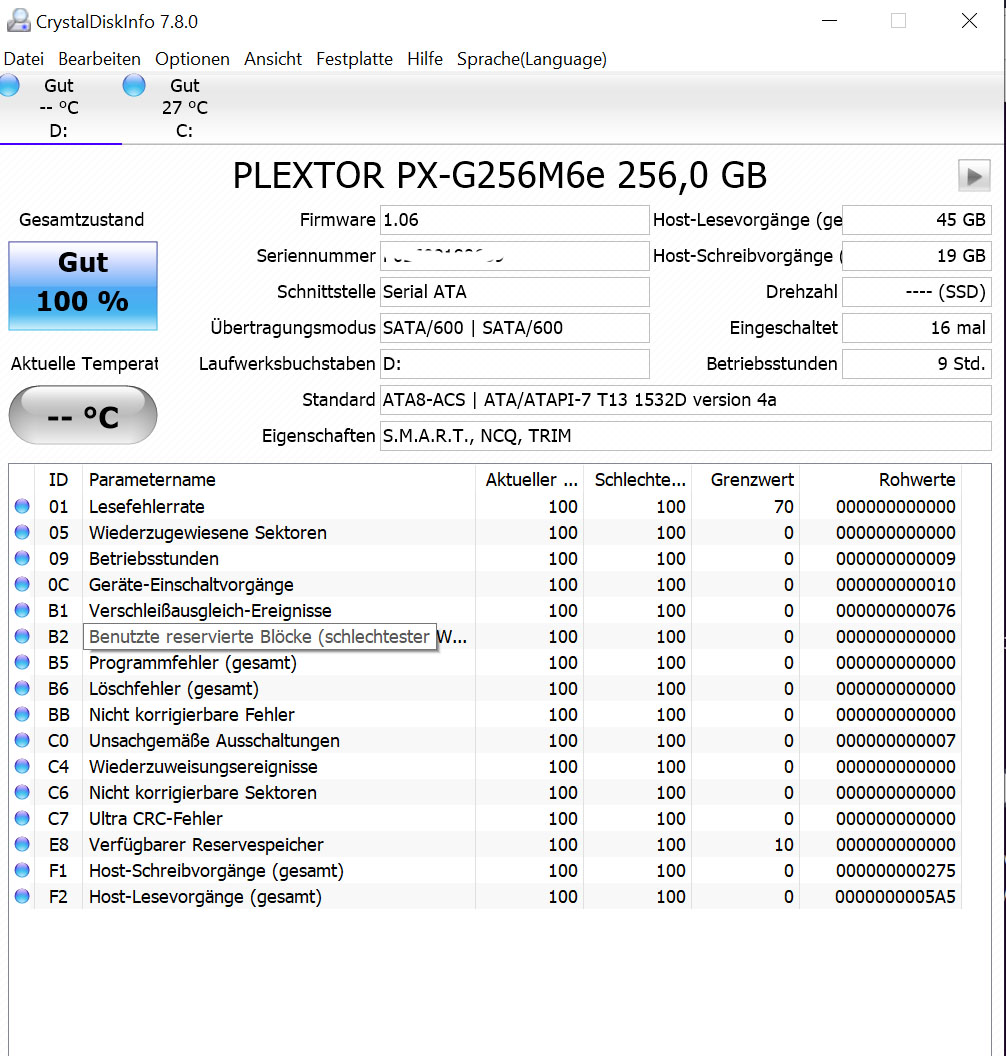The image size is (1006, 1056).
Task: Open the Ansicht menu
Action: [x=272, y=59]
